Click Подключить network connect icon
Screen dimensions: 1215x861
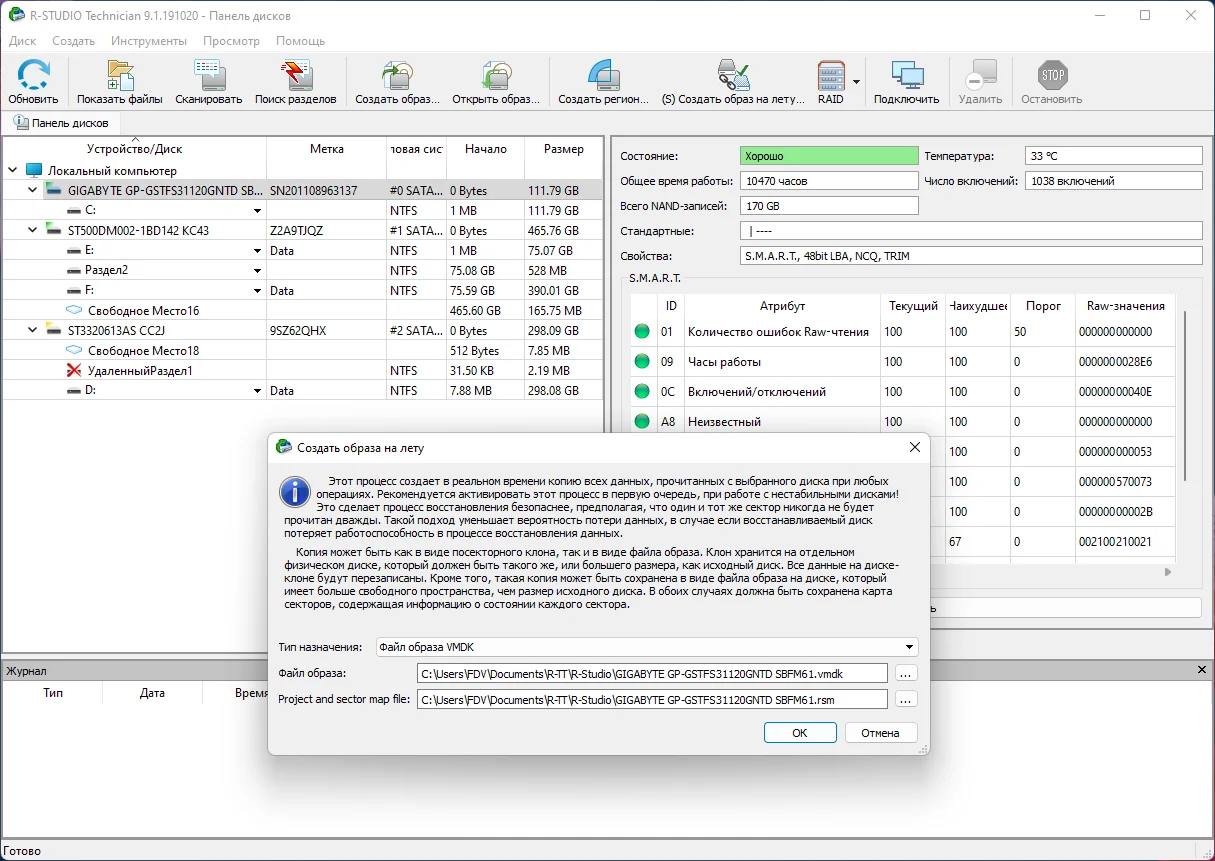(907, 82)
